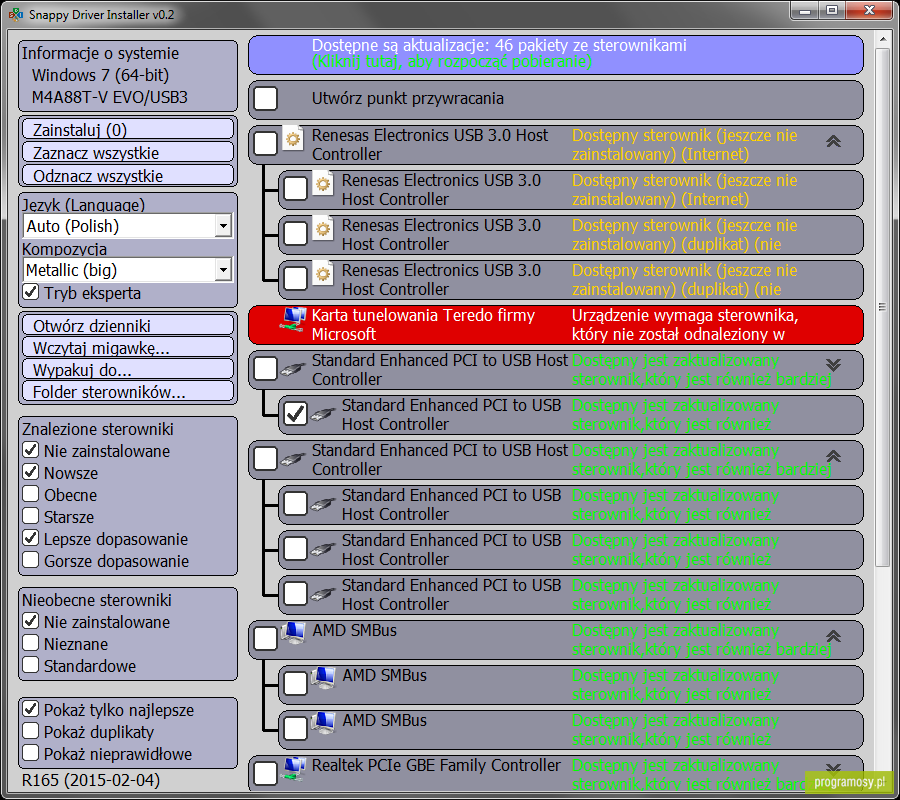The image size is (900, 800).
Task: Open logs with Otwórz dzienniki
Action: click(x=128, y=325)
